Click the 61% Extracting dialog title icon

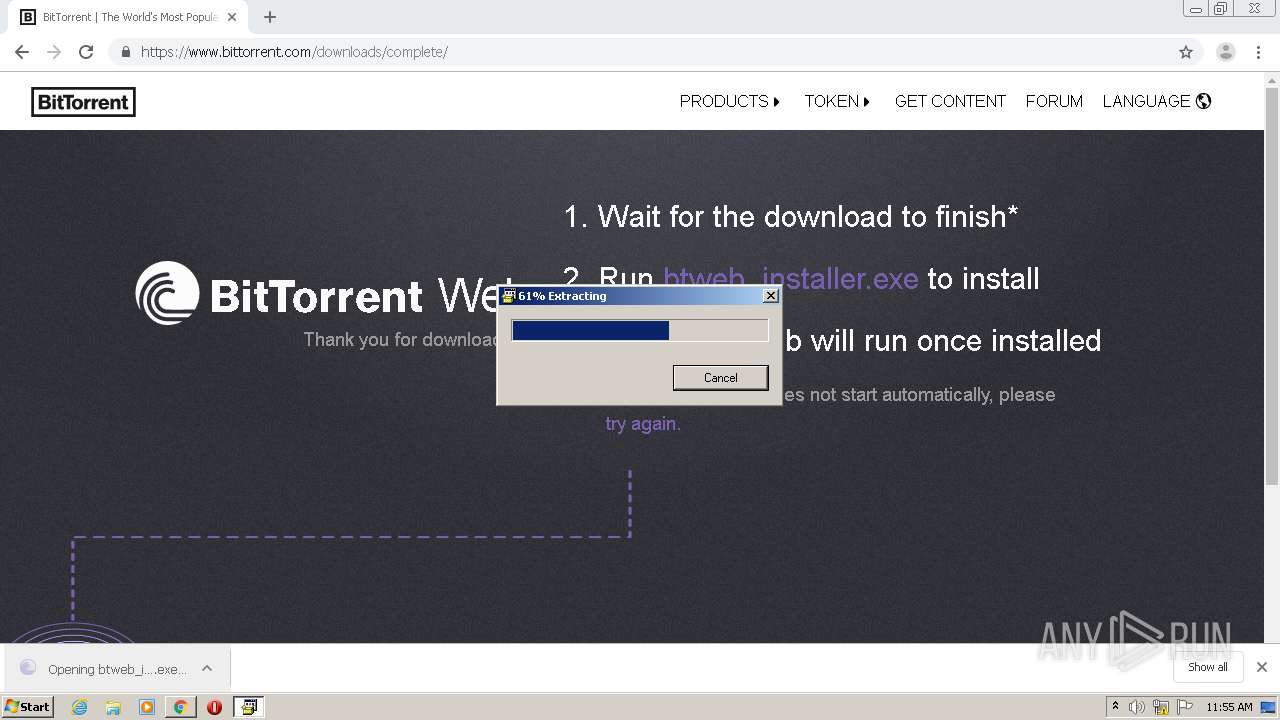508,296
